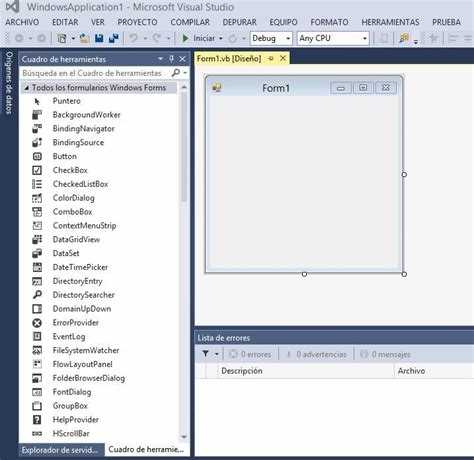474x460 pixels.
Task: Pin the Cuadro de herramientas panel
Action: 171,59
